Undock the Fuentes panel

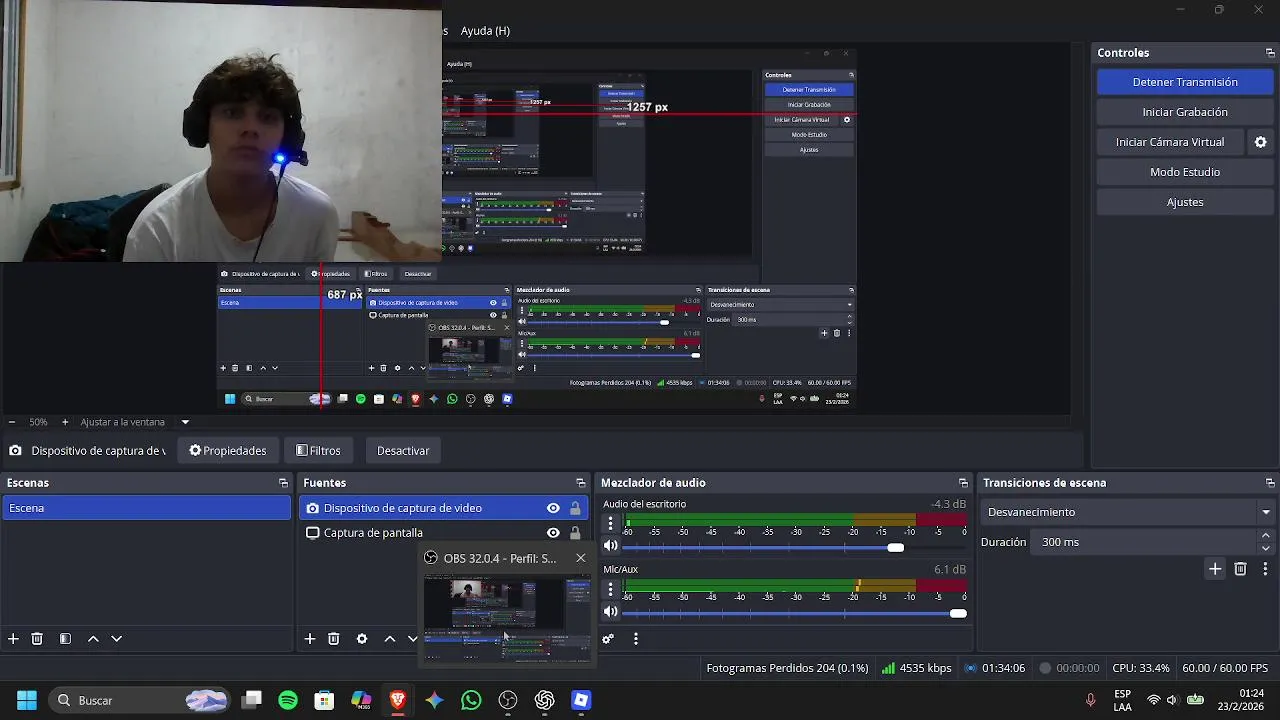pyautogui.click(x=580, y=483)
